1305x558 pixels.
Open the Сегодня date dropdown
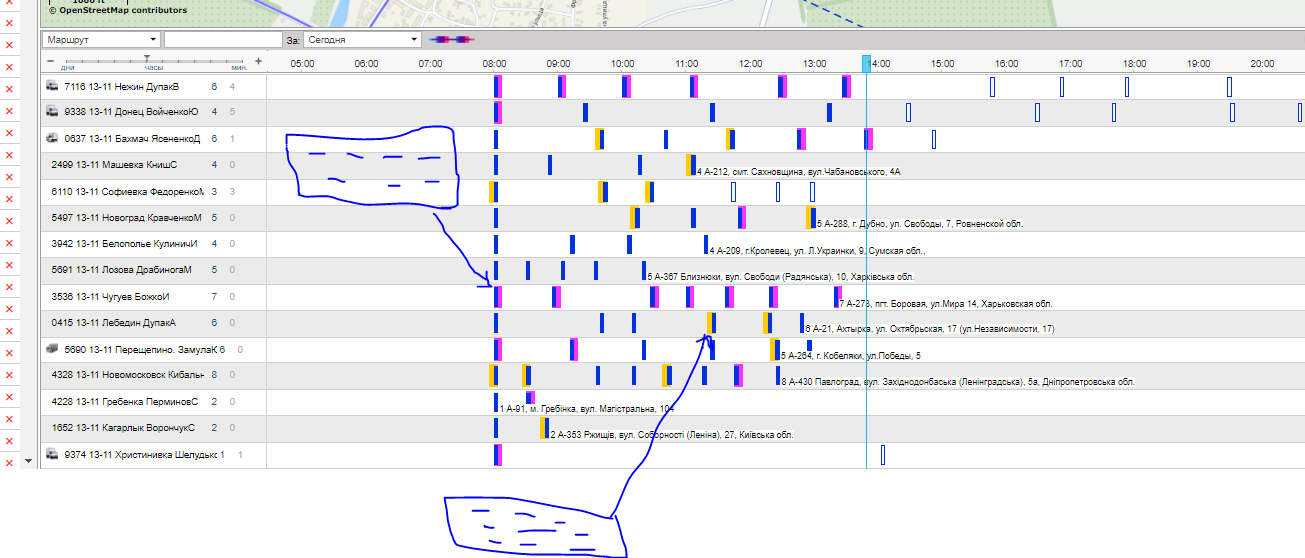[362, 40]
